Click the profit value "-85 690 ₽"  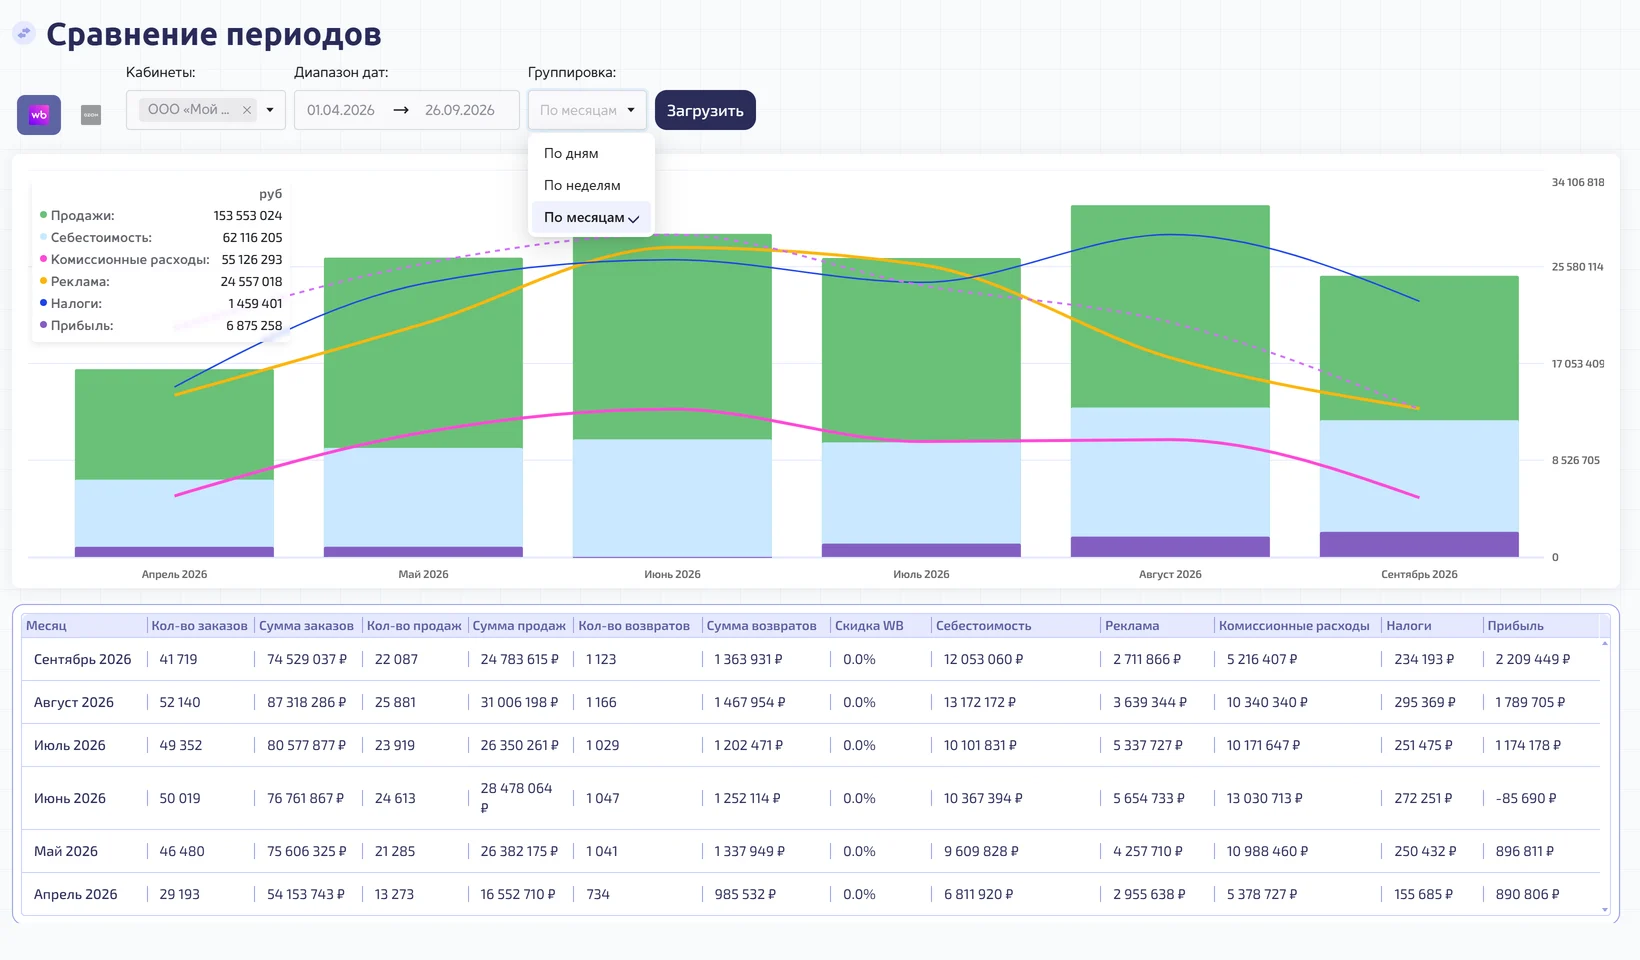1526,798
